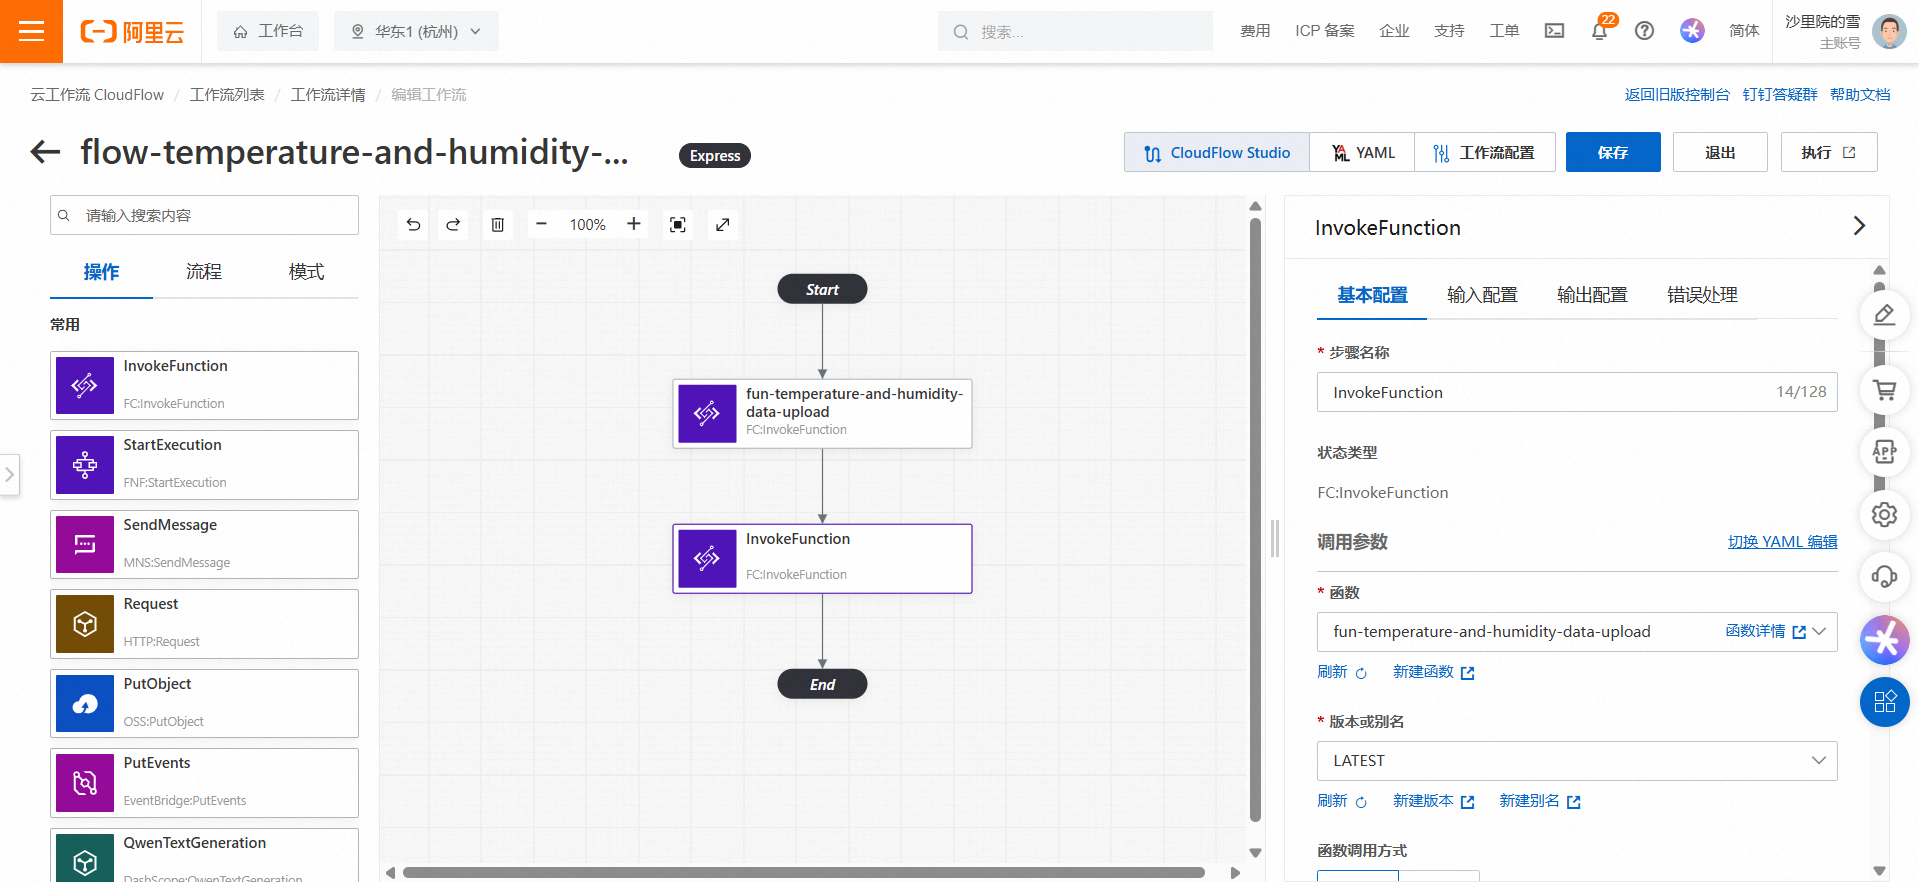Click the Alibaba Cloud logo
The width and height of the screenshot is (1919, 882).
click(x=132, y=32)
